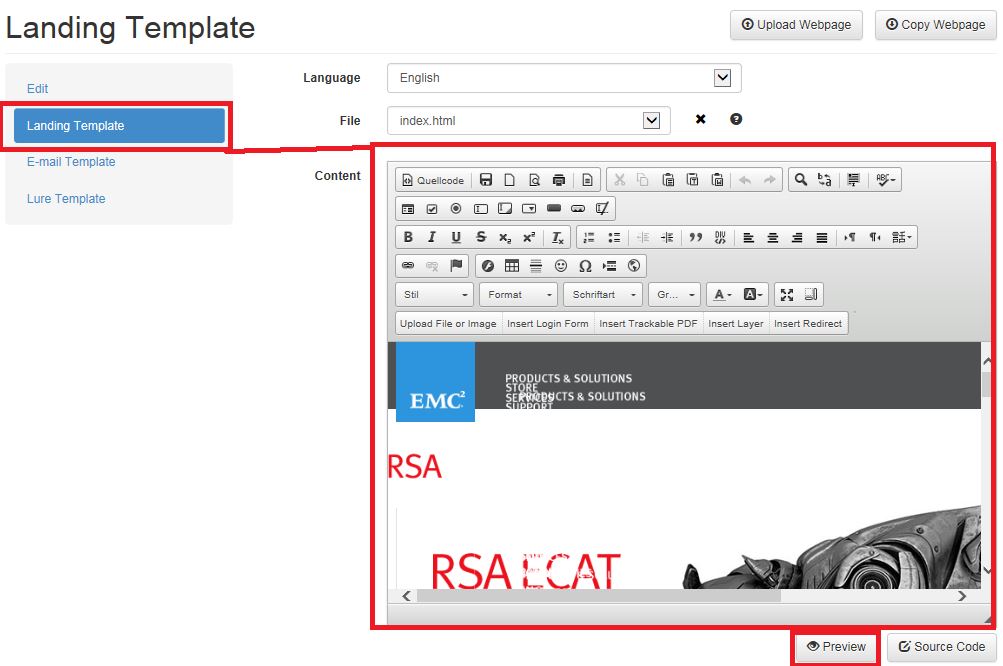Open the font size Gr... dropdown
The height and width of the screenshot is (666, 1003).
tap(675, 294)
